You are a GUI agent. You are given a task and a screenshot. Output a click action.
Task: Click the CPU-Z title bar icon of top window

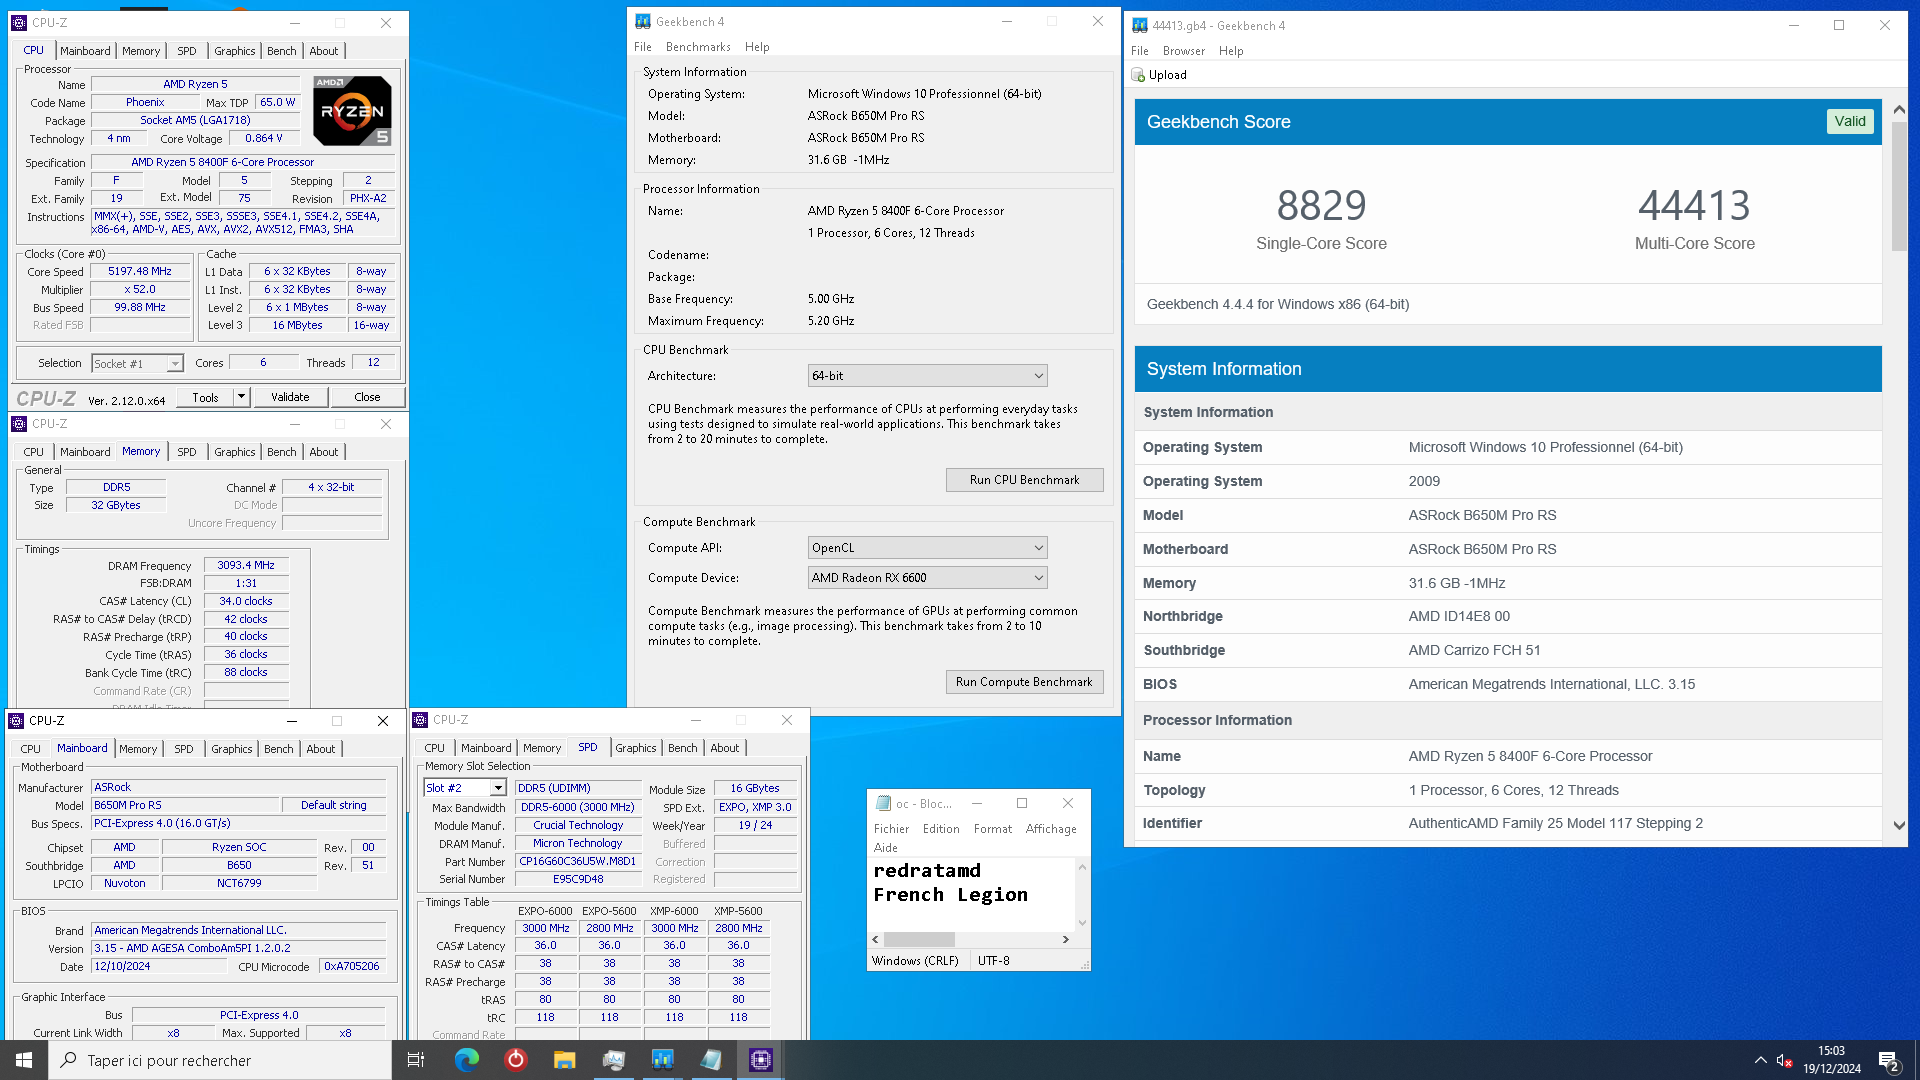[19, 22]
